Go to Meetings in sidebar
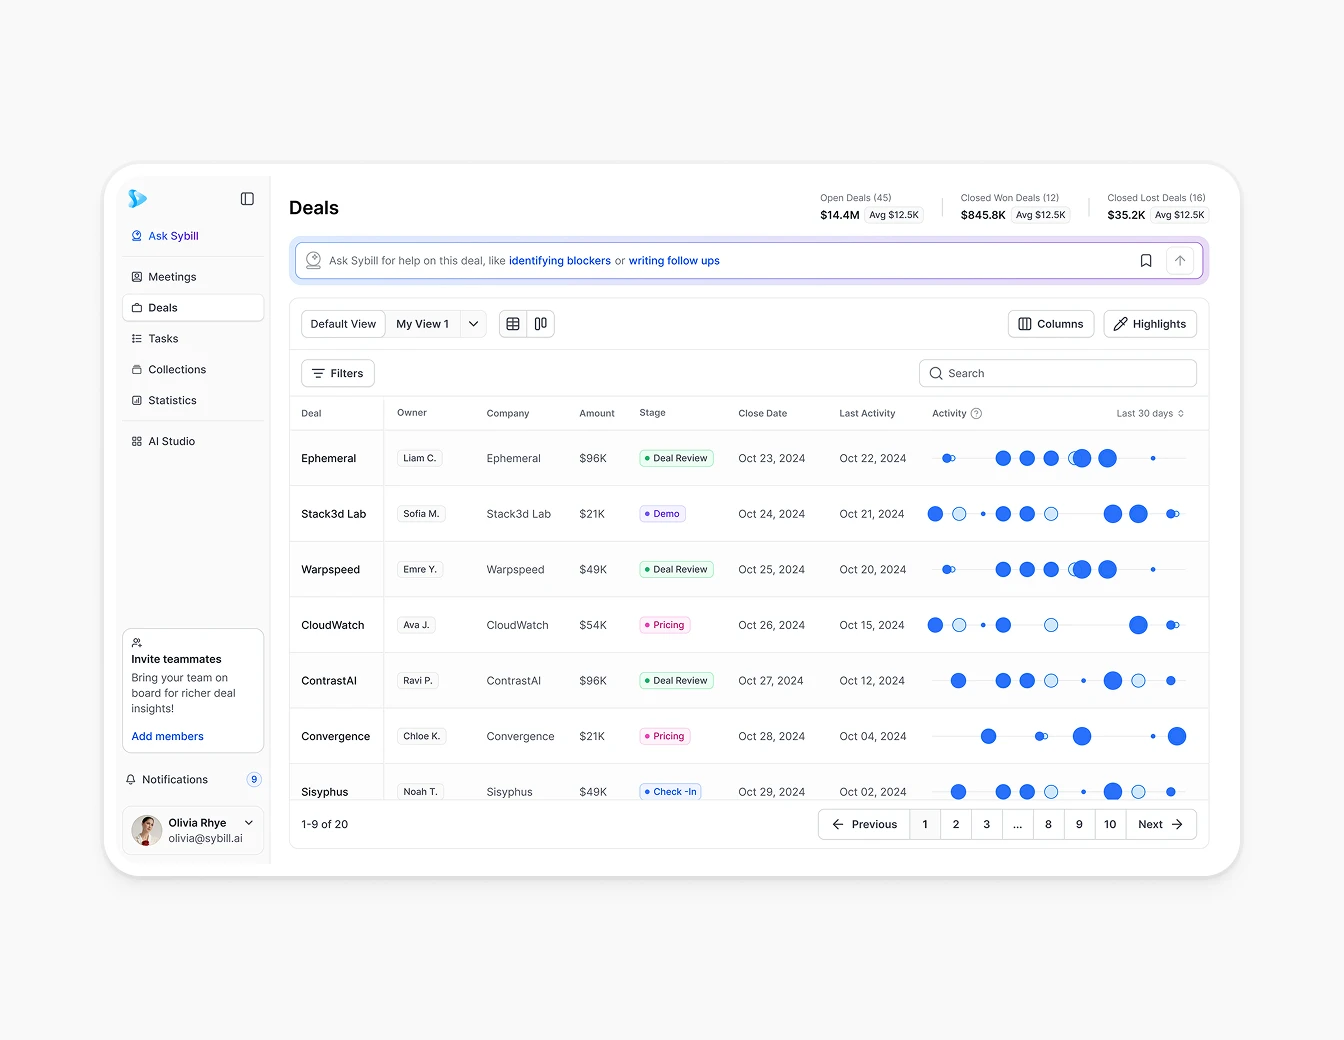The image size is (1344, 1040). pyautogui.click(x=172, y=277)
